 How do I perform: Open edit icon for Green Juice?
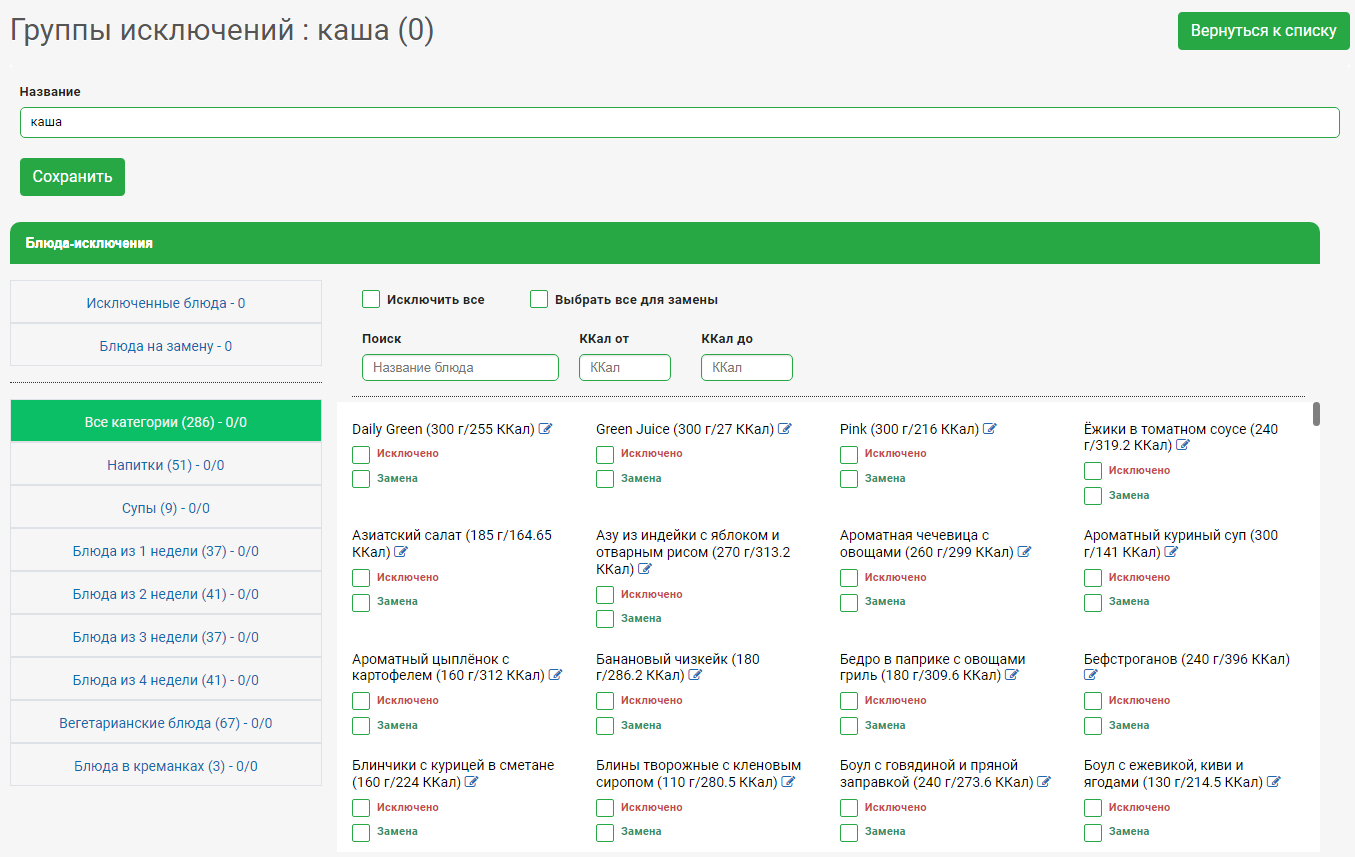click(x=785, y=429)
